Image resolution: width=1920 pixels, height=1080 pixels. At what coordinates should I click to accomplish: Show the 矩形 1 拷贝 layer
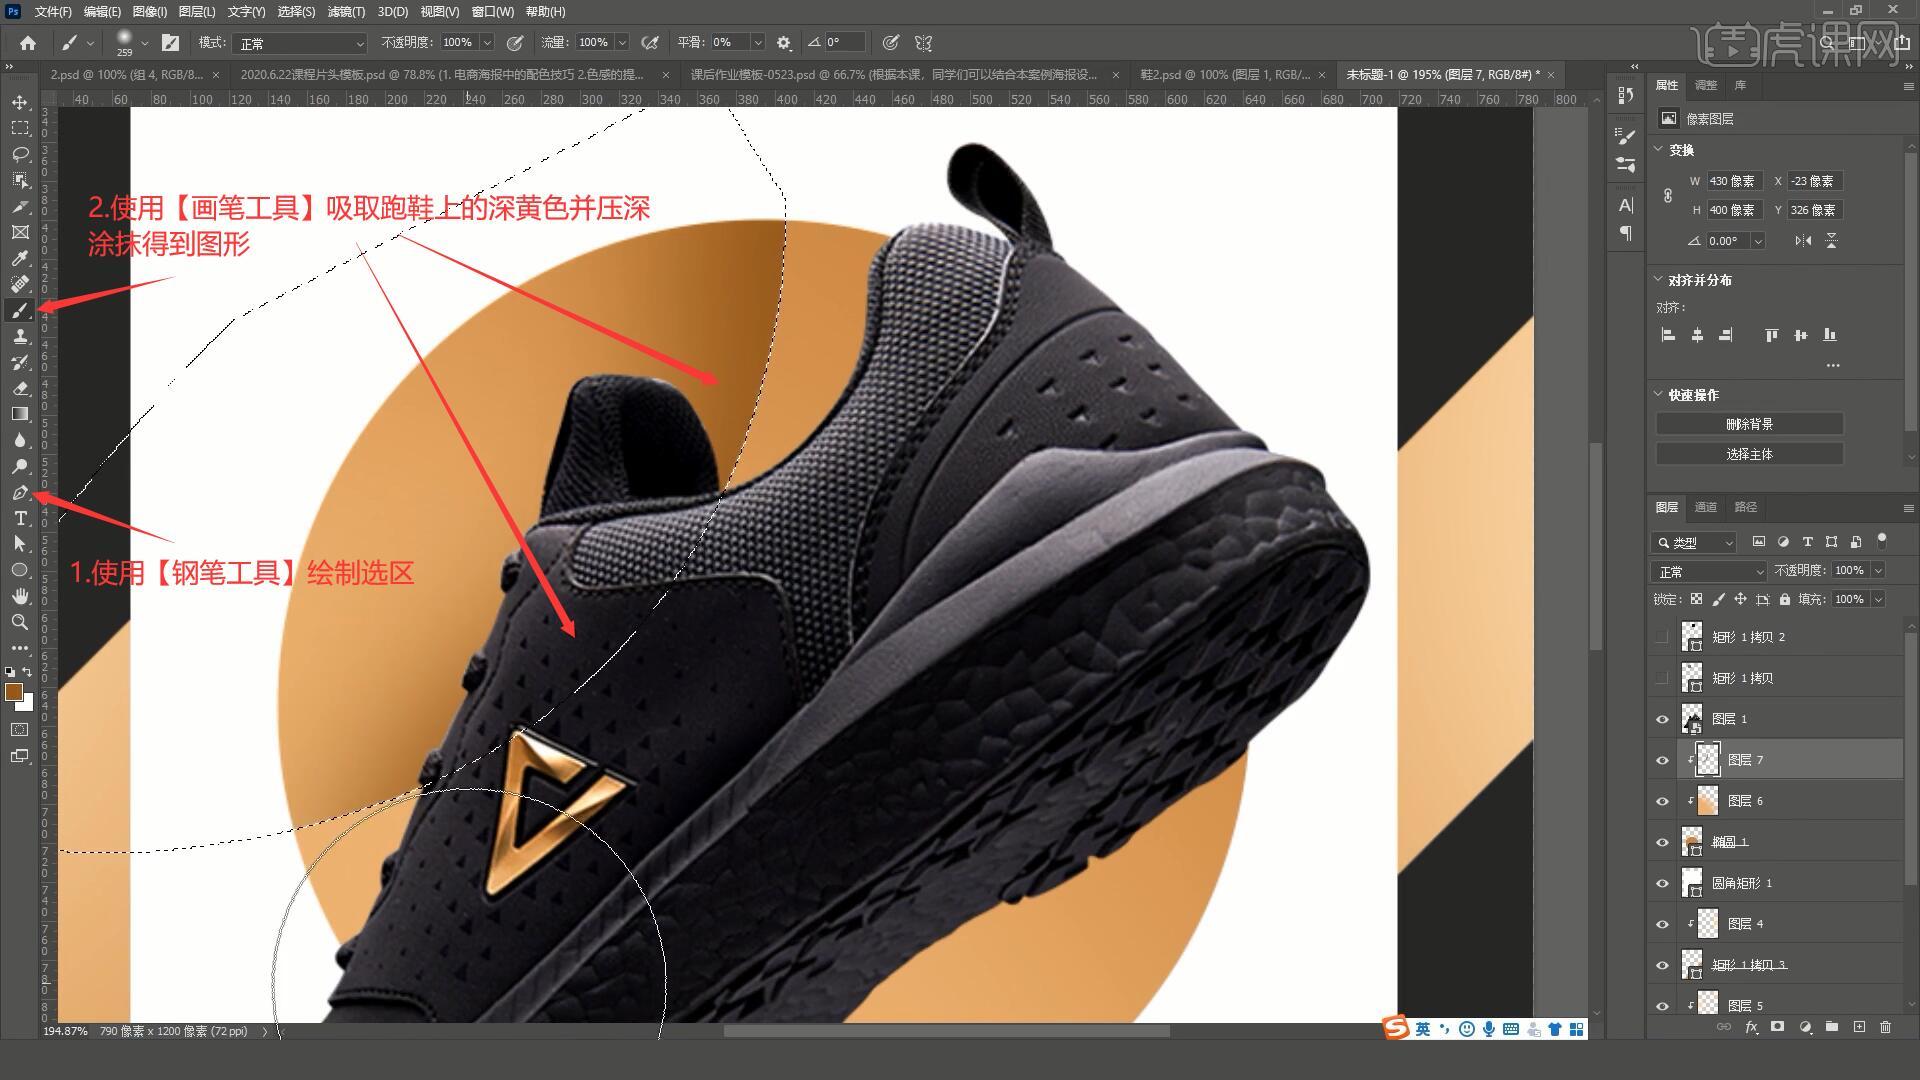1662,678
